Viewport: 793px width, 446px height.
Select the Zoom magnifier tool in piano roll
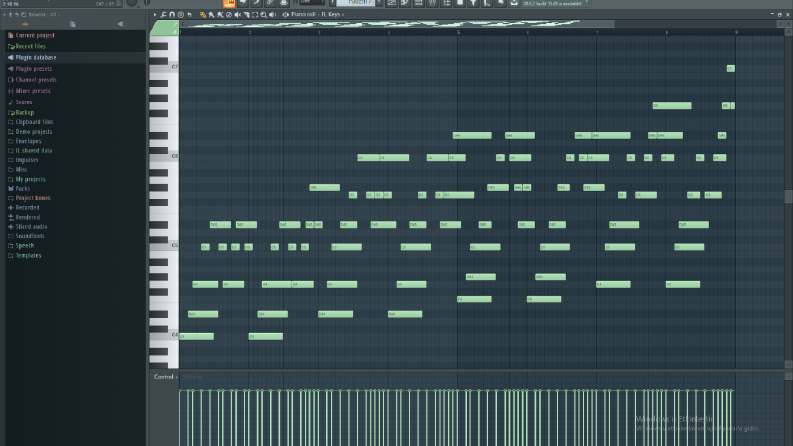pos(263,15)
